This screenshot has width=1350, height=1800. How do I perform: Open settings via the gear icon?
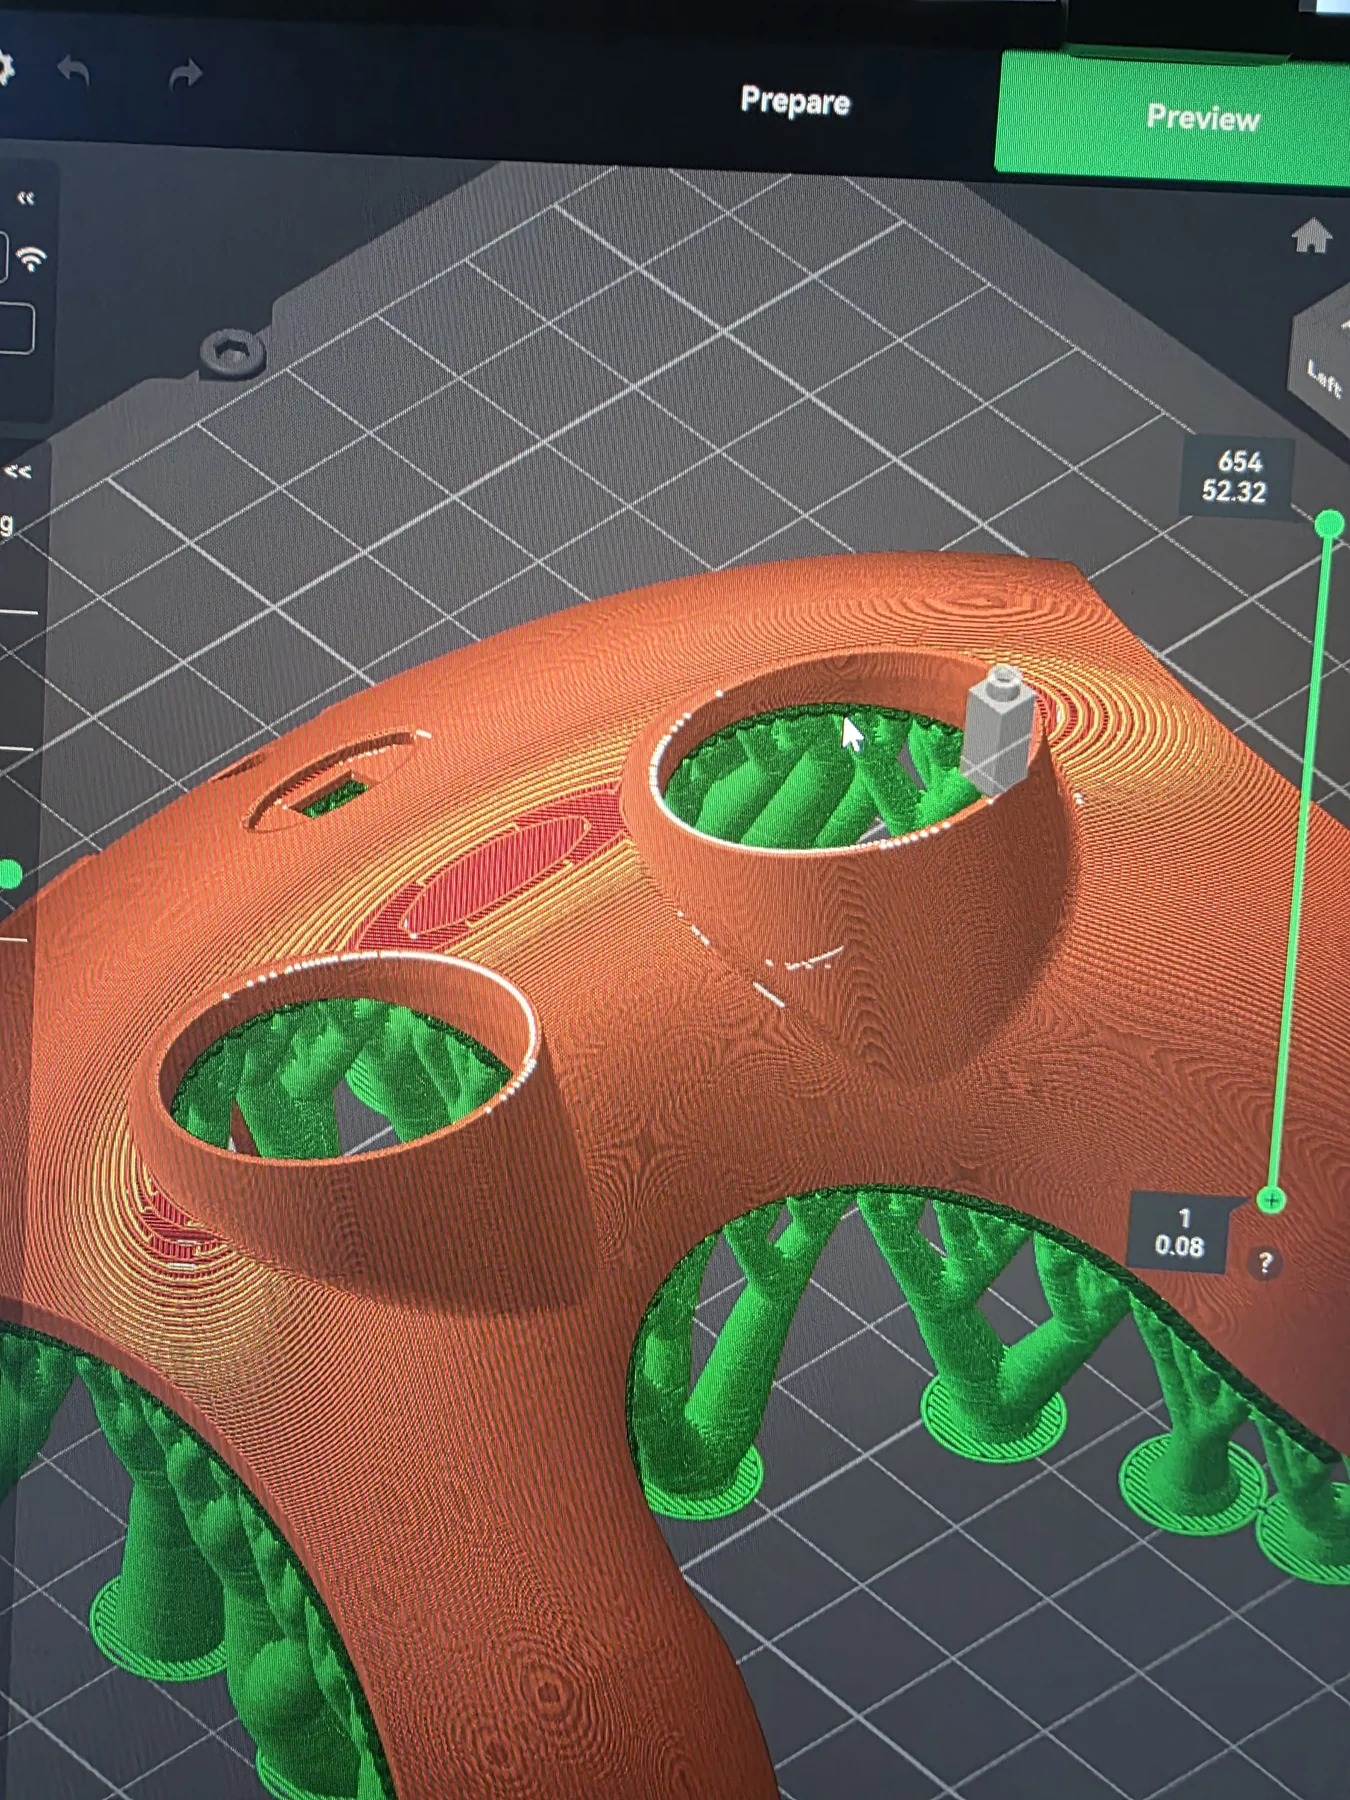click(x=5, y=68)
